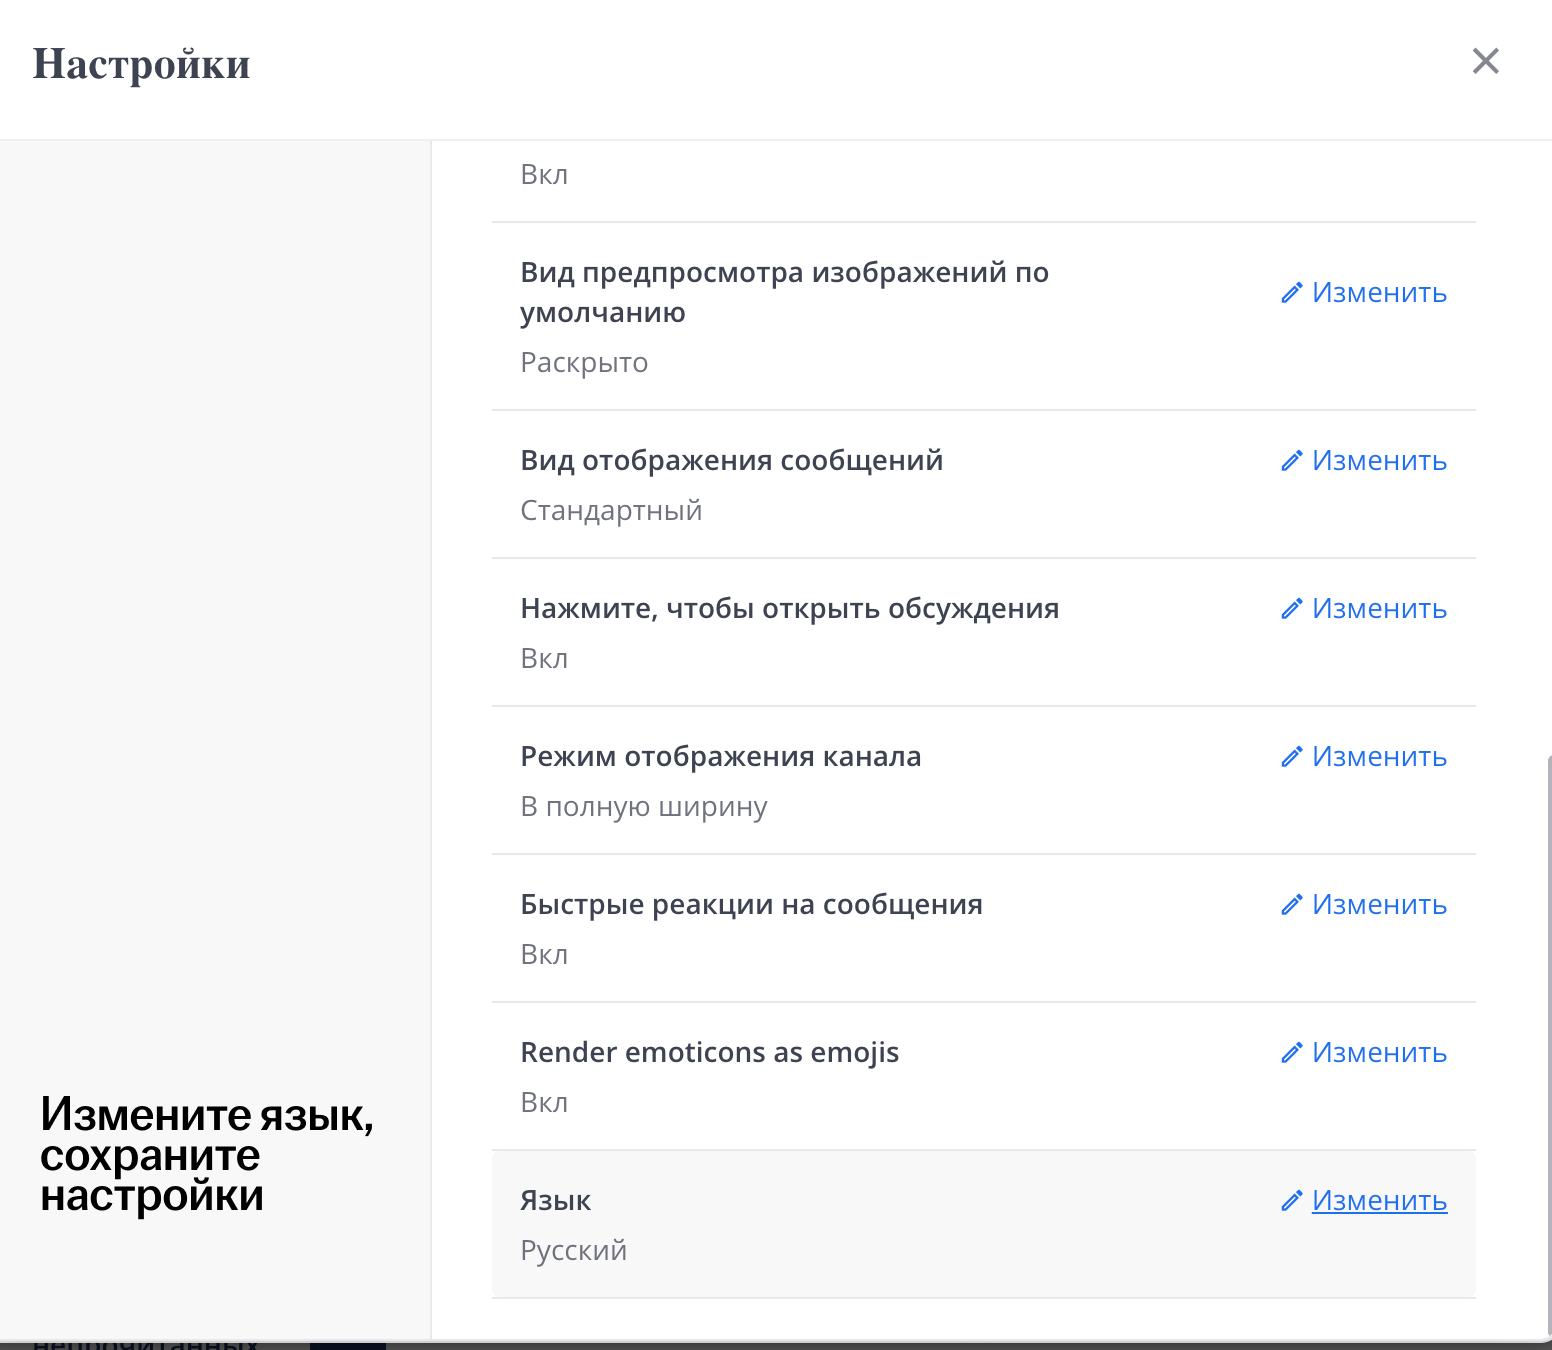Close the "Настройки" dialog with the X
The height and width of the screenshot is (1350, 1552).
1486,61
